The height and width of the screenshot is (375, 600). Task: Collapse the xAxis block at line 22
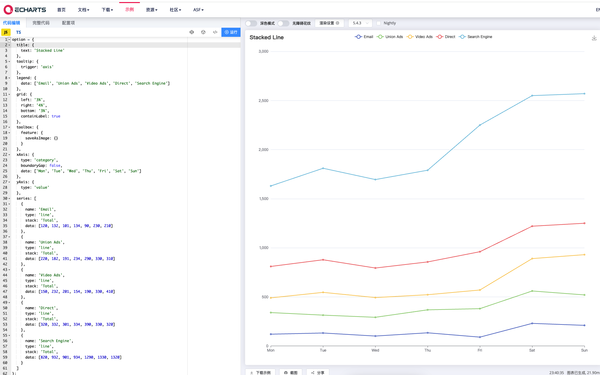tap(10, 155)
